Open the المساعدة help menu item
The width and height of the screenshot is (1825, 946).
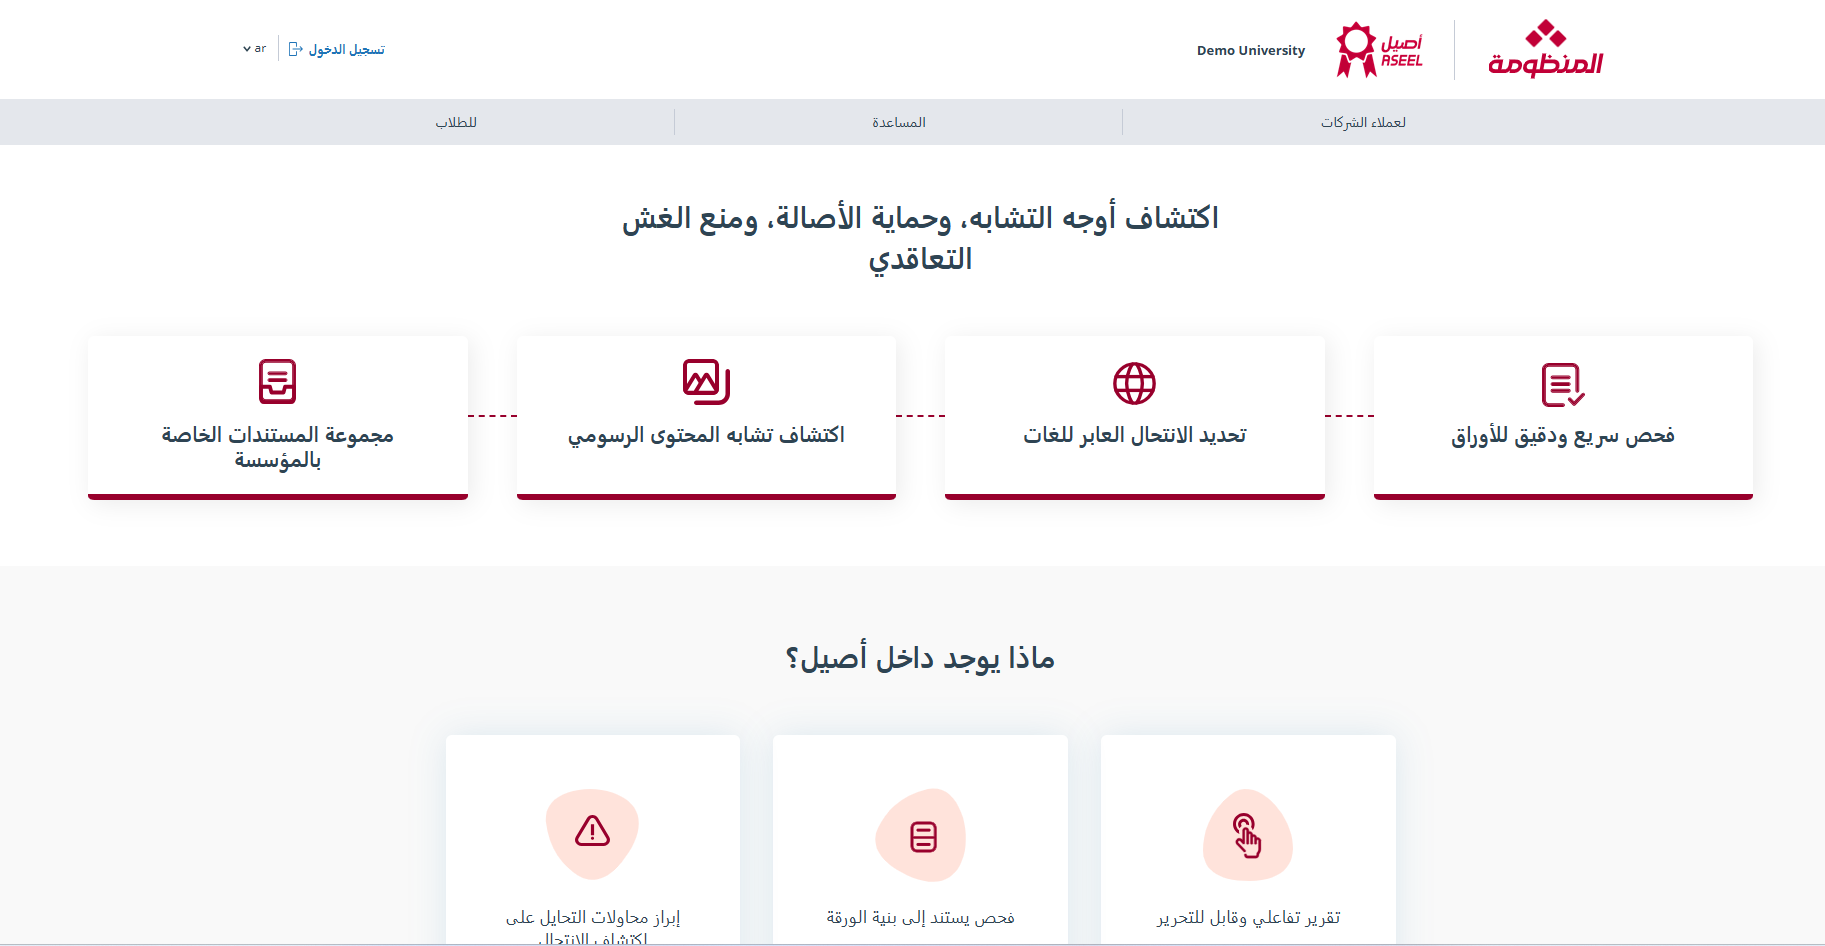coord(898,122)
